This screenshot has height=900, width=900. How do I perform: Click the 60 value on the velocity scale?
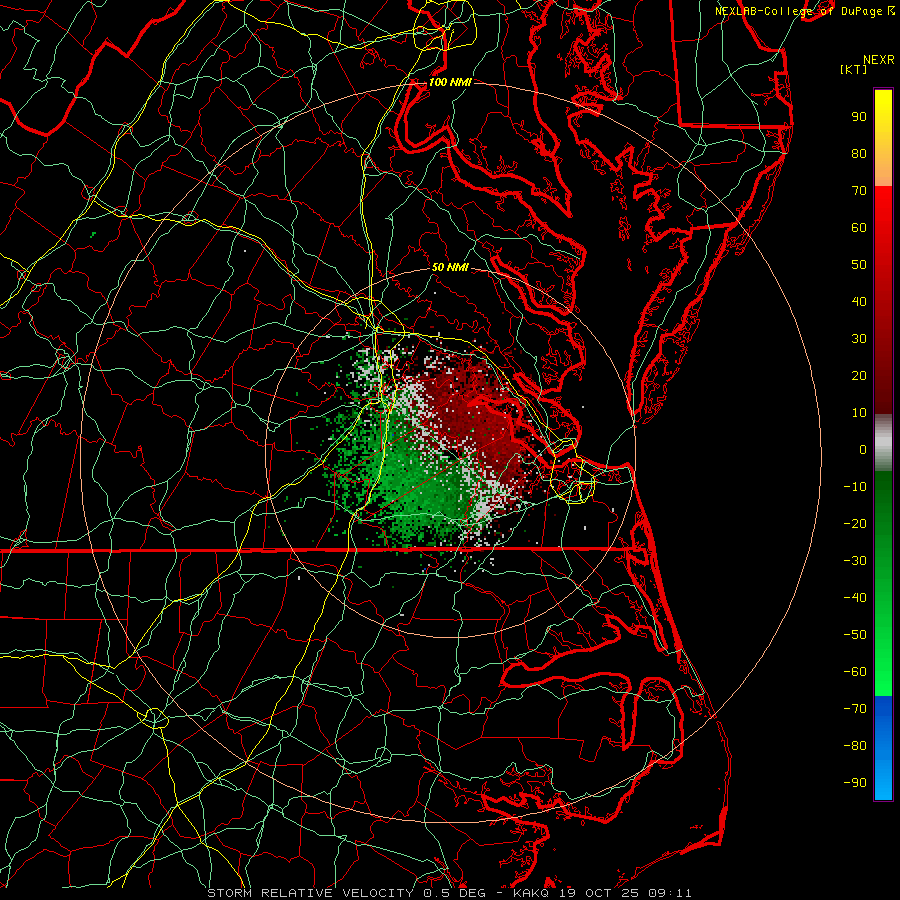[859, 228]
